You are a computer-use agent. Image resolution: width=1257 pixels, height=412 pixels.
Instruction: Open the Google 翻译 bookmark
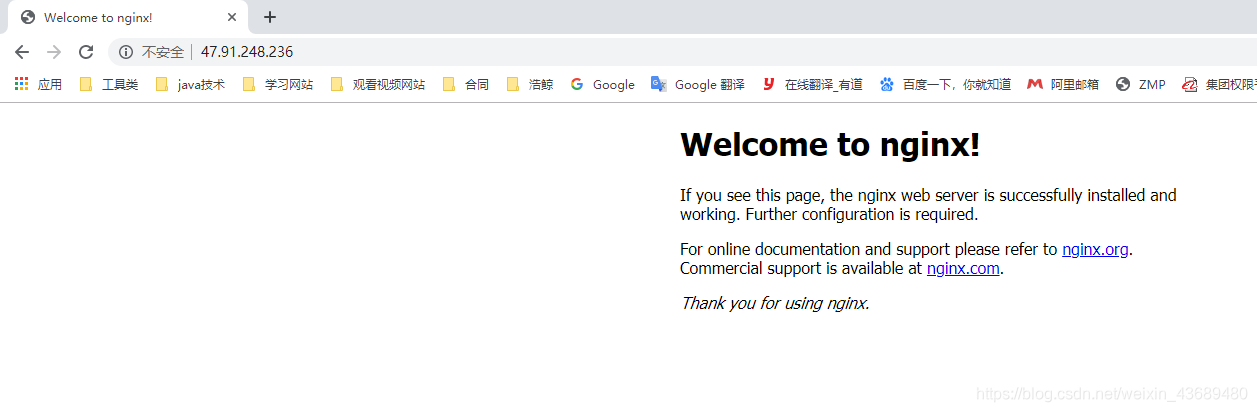coord(697,85)
